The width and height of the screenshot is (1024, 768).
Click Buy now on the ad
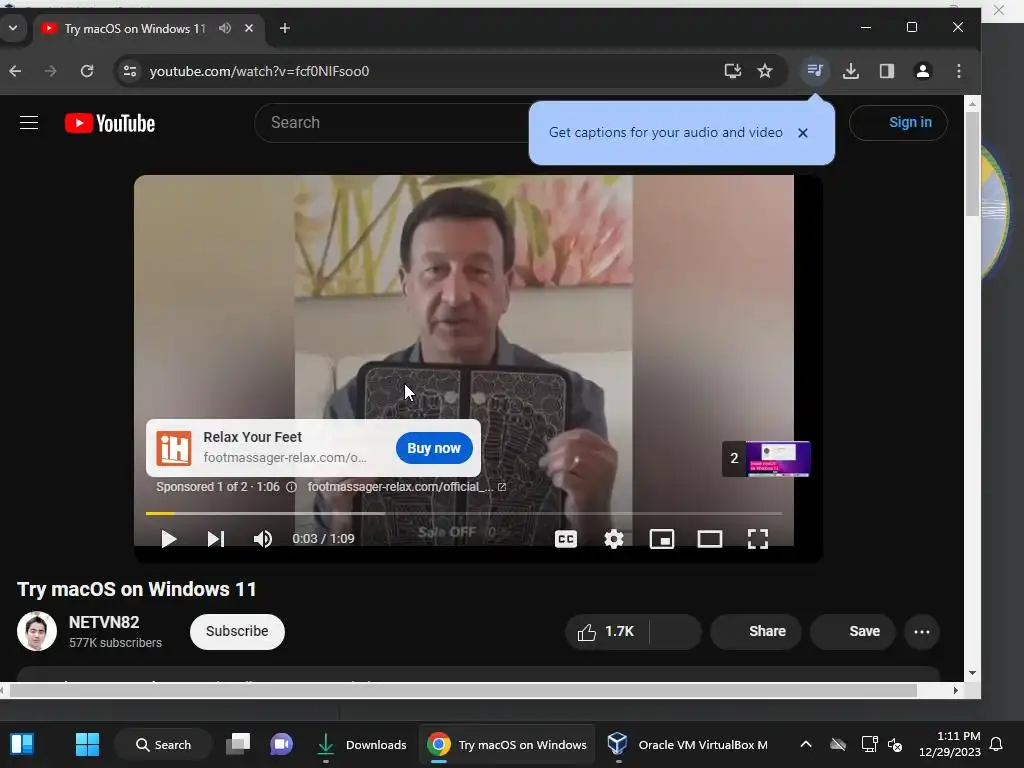click(x=434, y=448)
